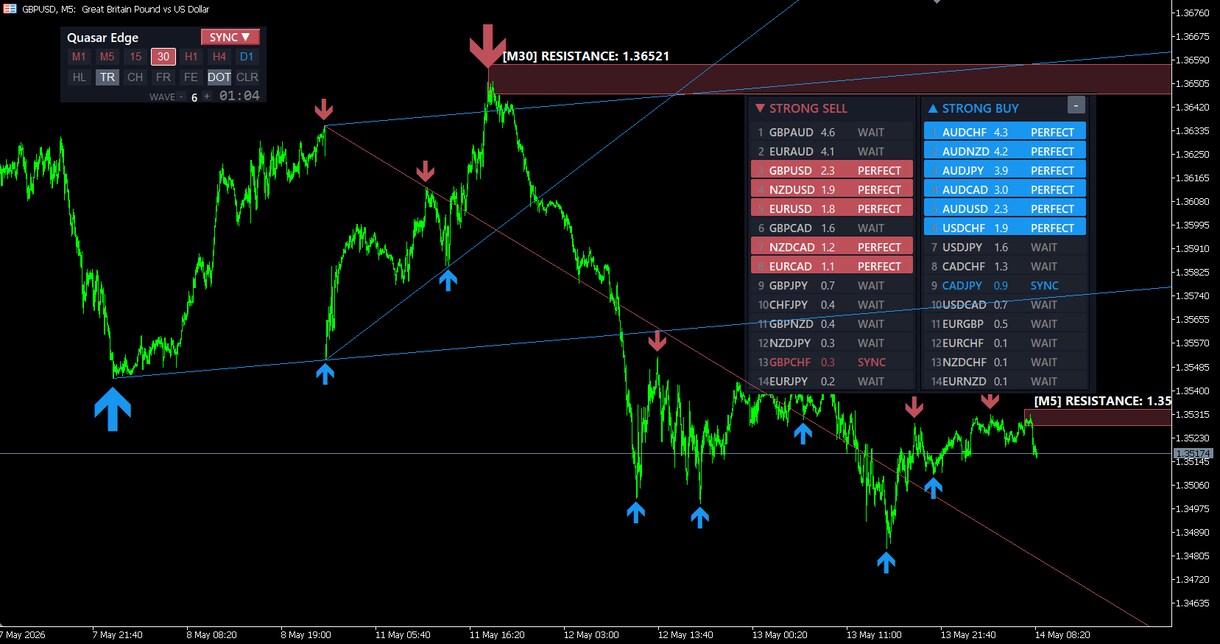Select NZDCAD in the Strong Sell list
This screenshot has width=1220, height=644.
coord(832,247)
